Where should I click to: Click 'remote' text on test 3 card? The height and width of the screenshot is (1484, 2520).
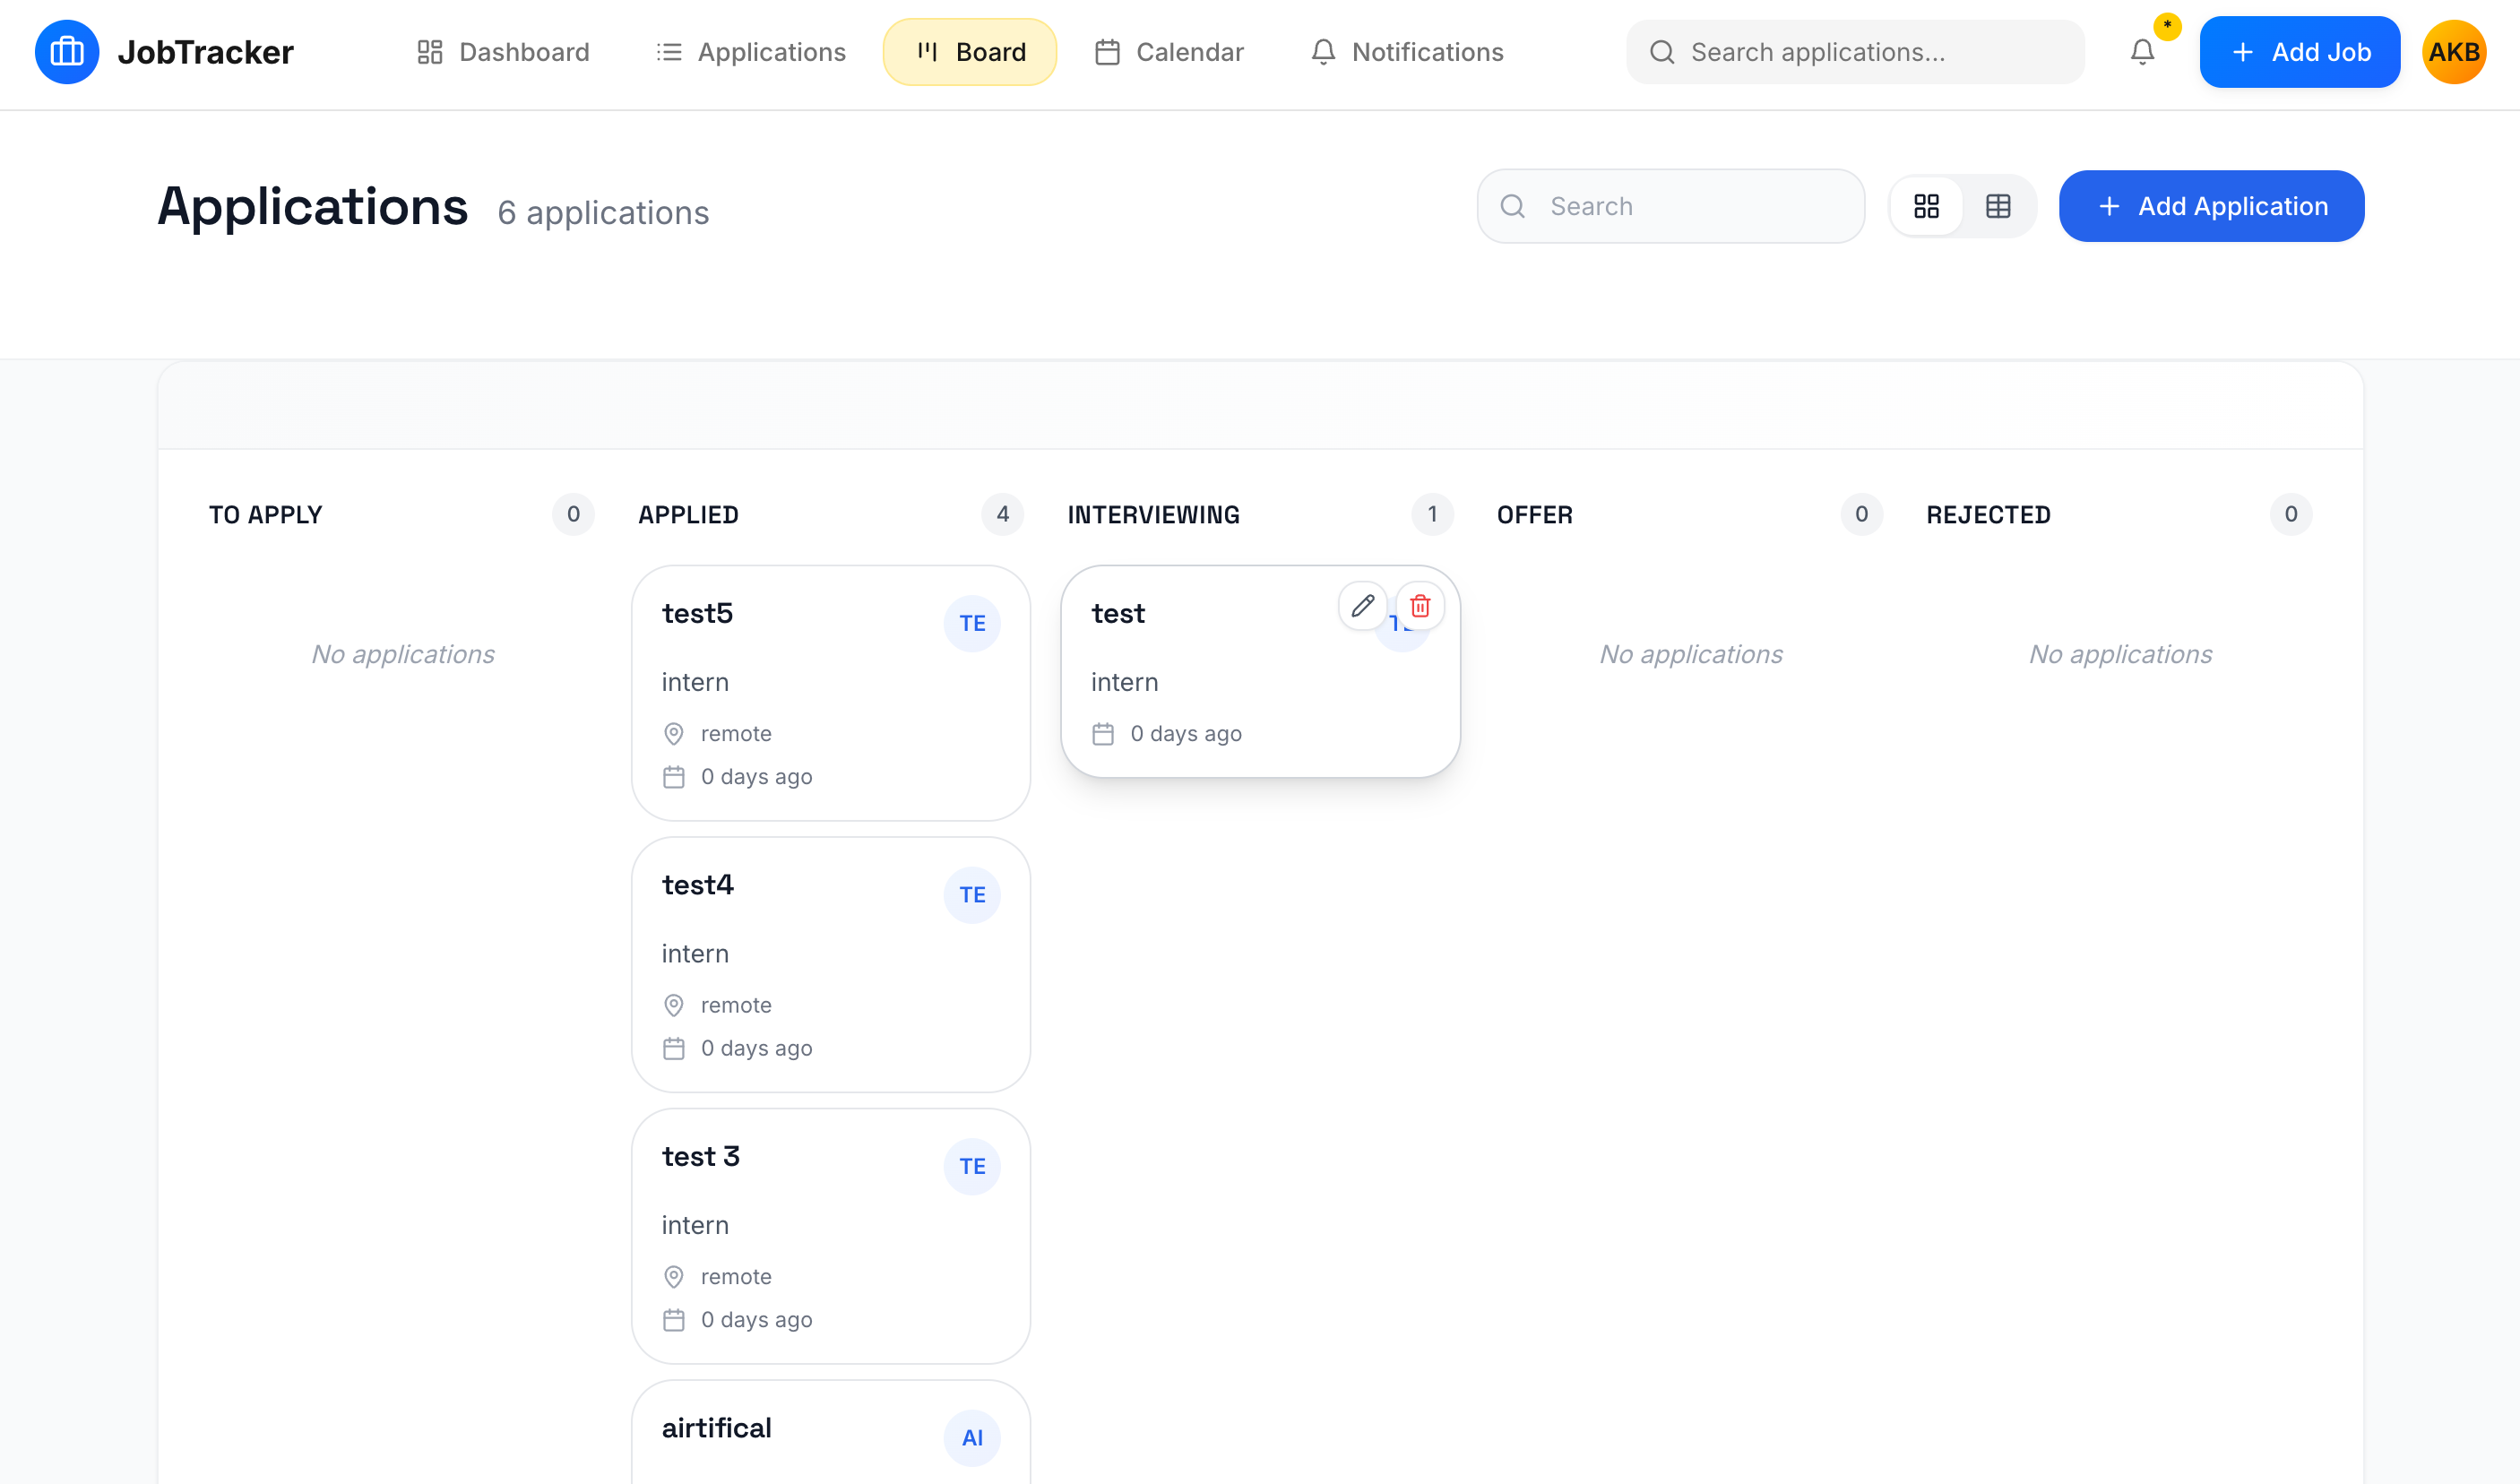(x=736, y=1277)
